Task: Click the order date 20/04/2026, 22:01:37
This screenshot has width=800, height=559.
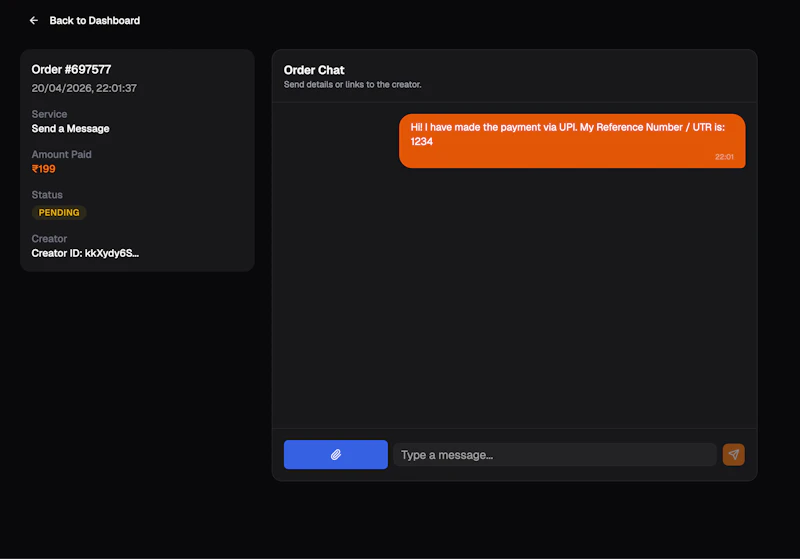Action: tap(84, 88)
